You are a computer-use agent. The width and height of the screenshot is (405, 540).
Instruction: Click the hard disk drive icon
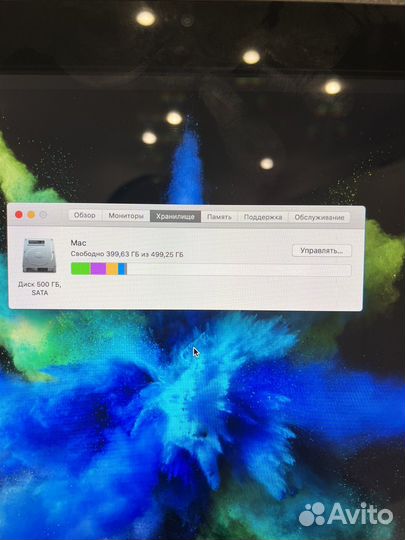coord(39,256)
